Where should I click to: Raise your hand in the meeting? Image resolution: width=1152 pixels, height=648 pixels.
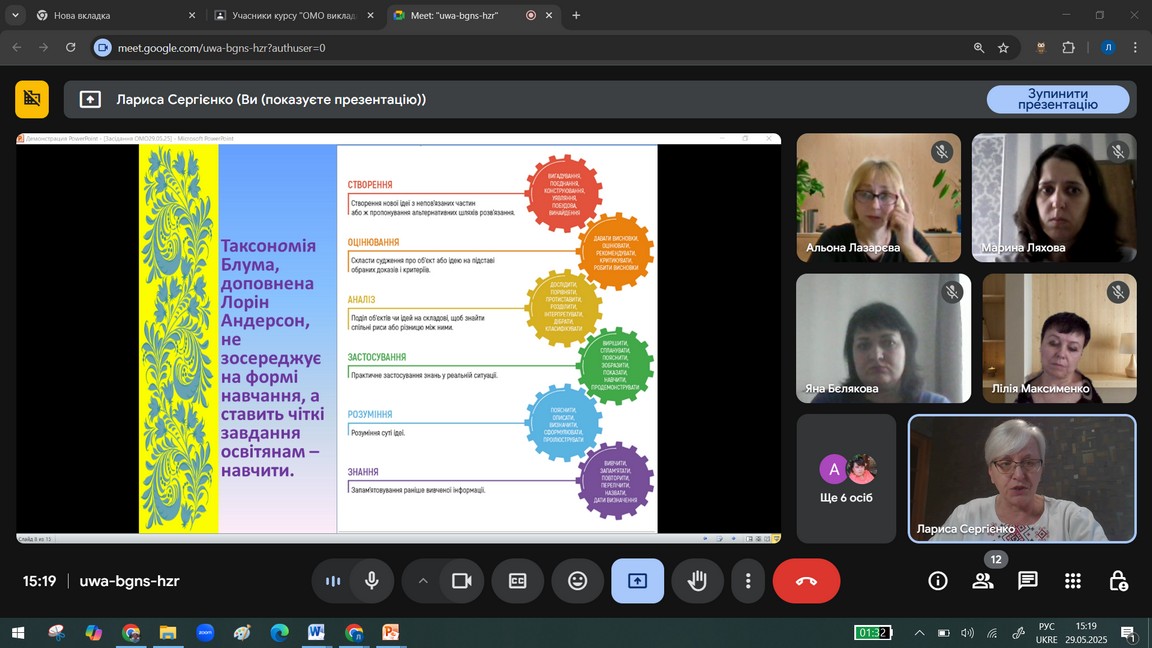(x=697, y=581)
